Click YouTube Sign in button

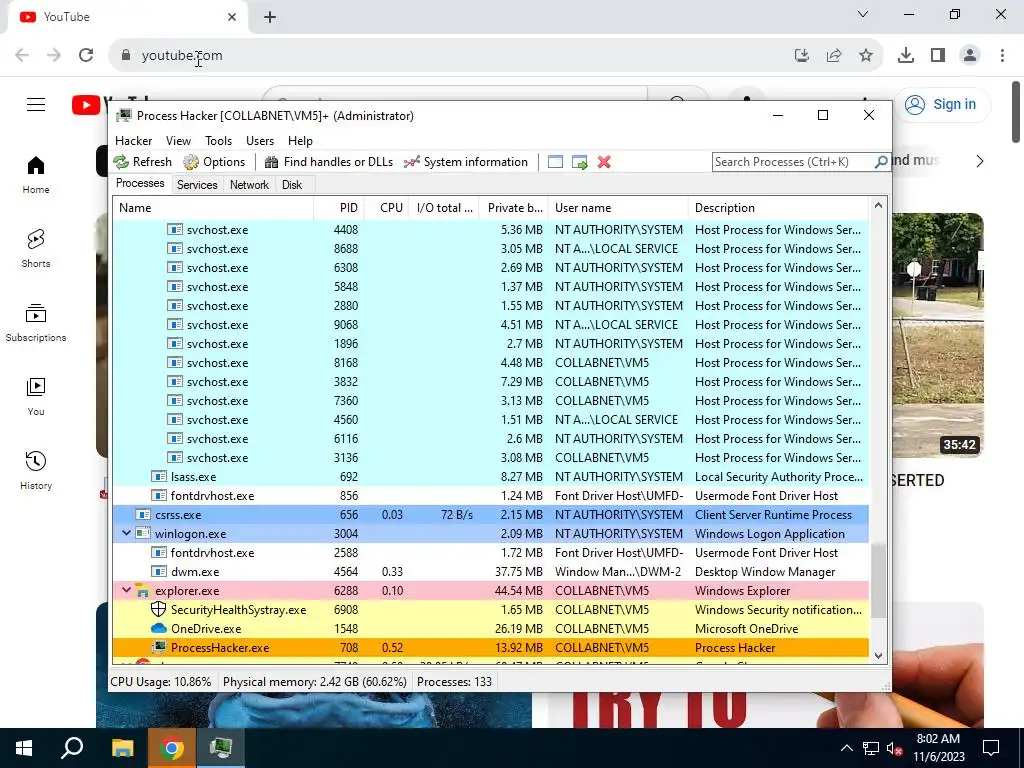(x=941, y=104)
